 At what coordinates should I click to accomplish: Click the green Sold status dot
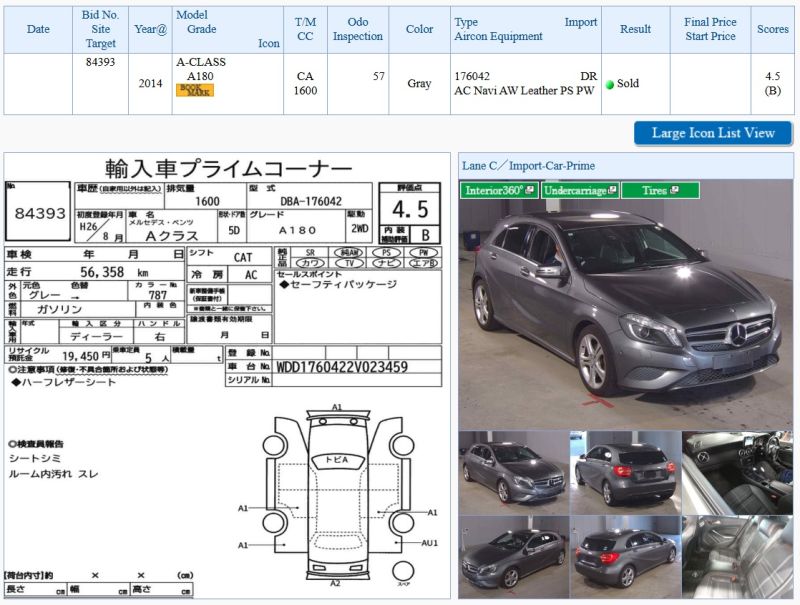(x=609, y=84)
